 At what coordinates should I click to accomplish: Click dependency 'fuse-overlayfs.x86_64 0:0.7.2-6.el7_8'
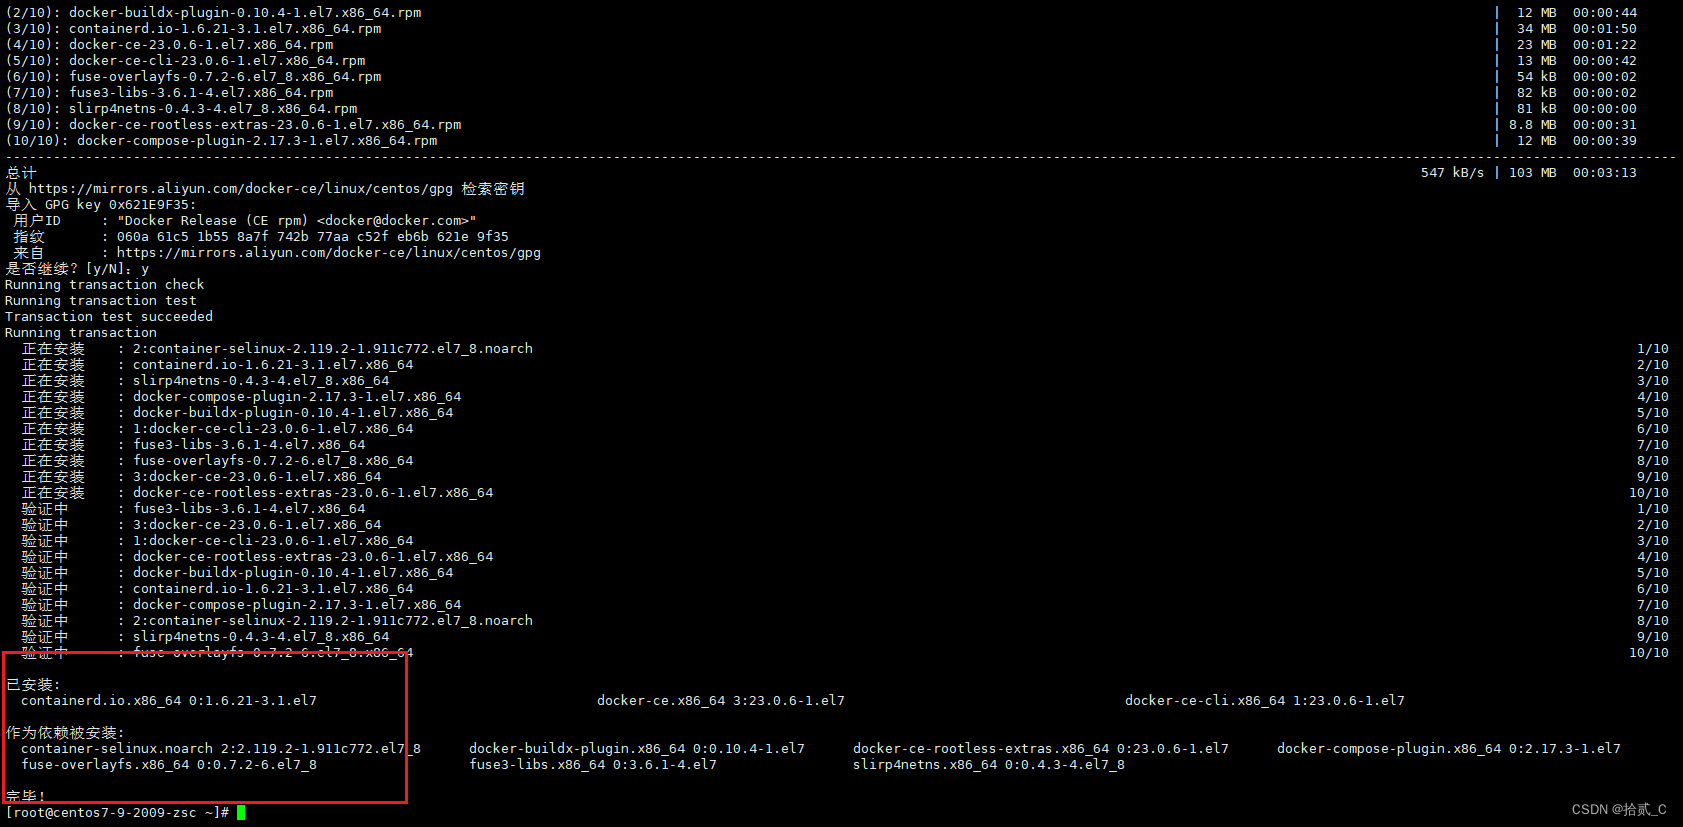[x=169, y=764]
